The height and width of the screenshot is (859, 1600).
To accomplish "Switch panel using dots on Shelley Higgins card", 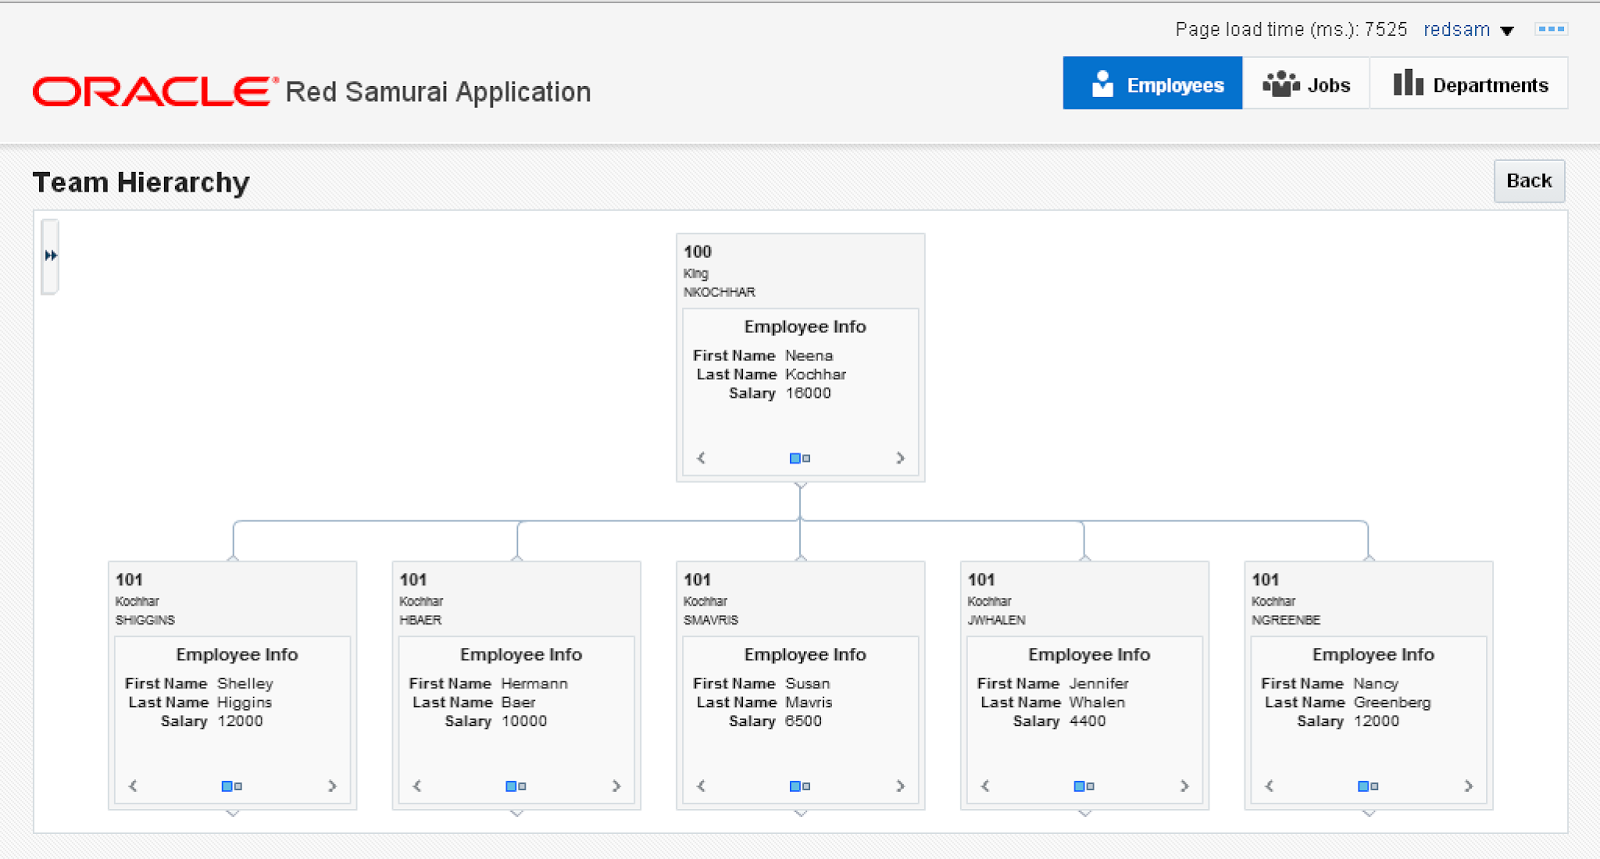I will pyautogui.click(x=232, y=786).
